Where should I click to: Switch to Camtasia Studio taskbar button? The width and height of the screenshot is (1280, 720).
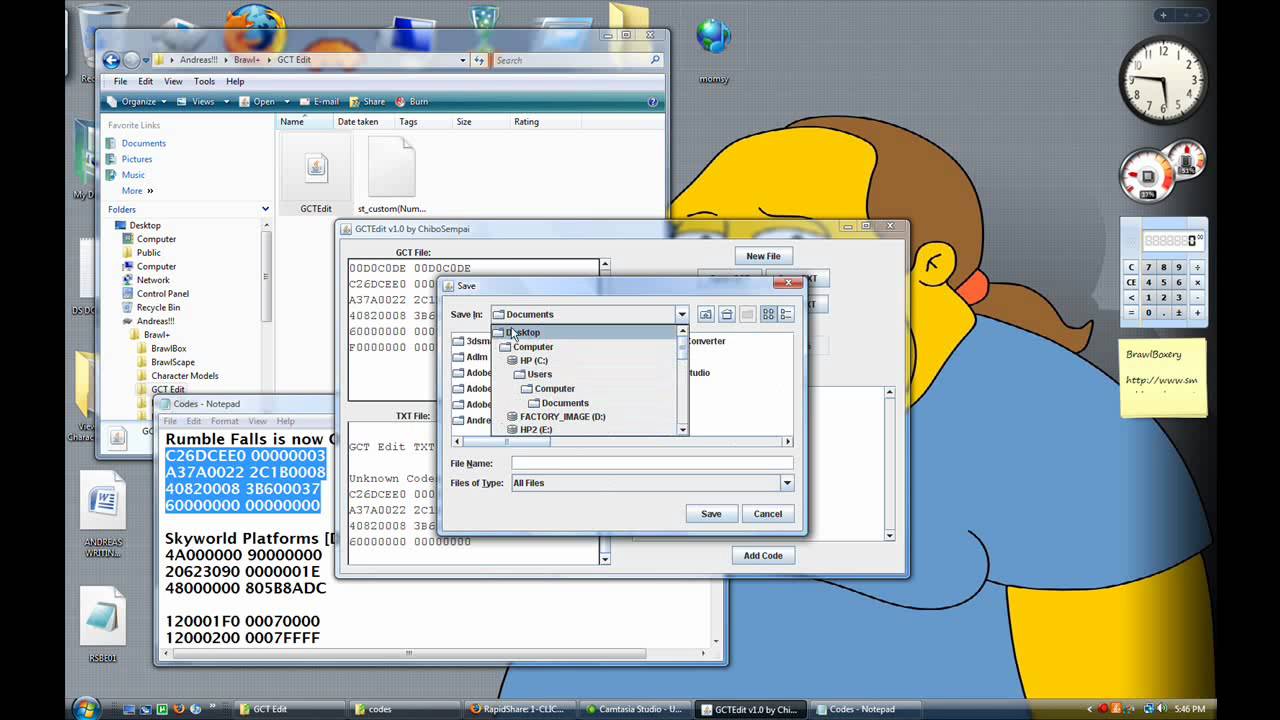coord(637,709)
